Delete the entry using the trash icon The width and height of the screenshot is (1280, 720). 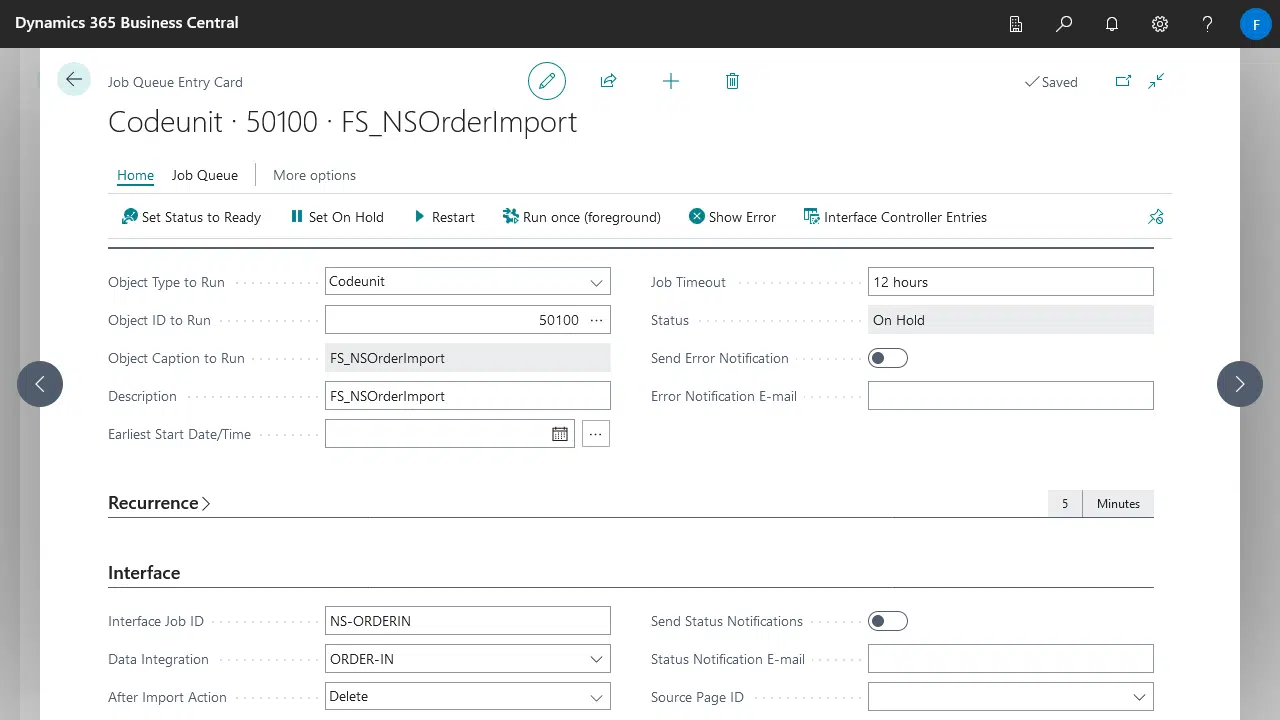[732, 80]
